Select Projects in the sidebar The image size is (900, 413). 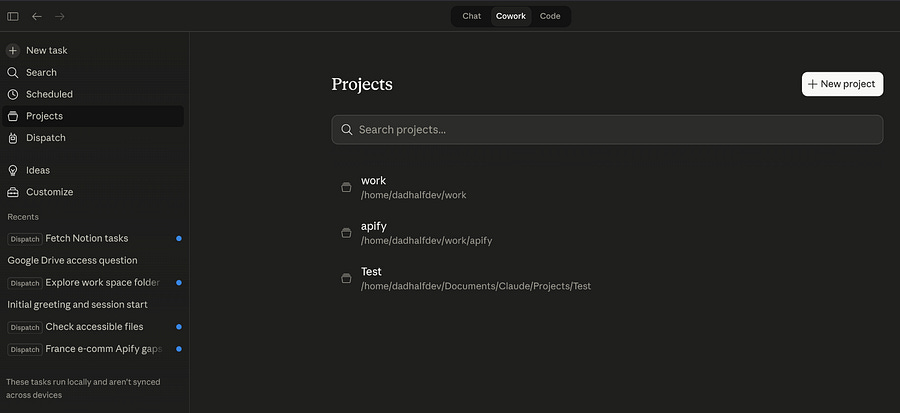[x=44, y=116]
